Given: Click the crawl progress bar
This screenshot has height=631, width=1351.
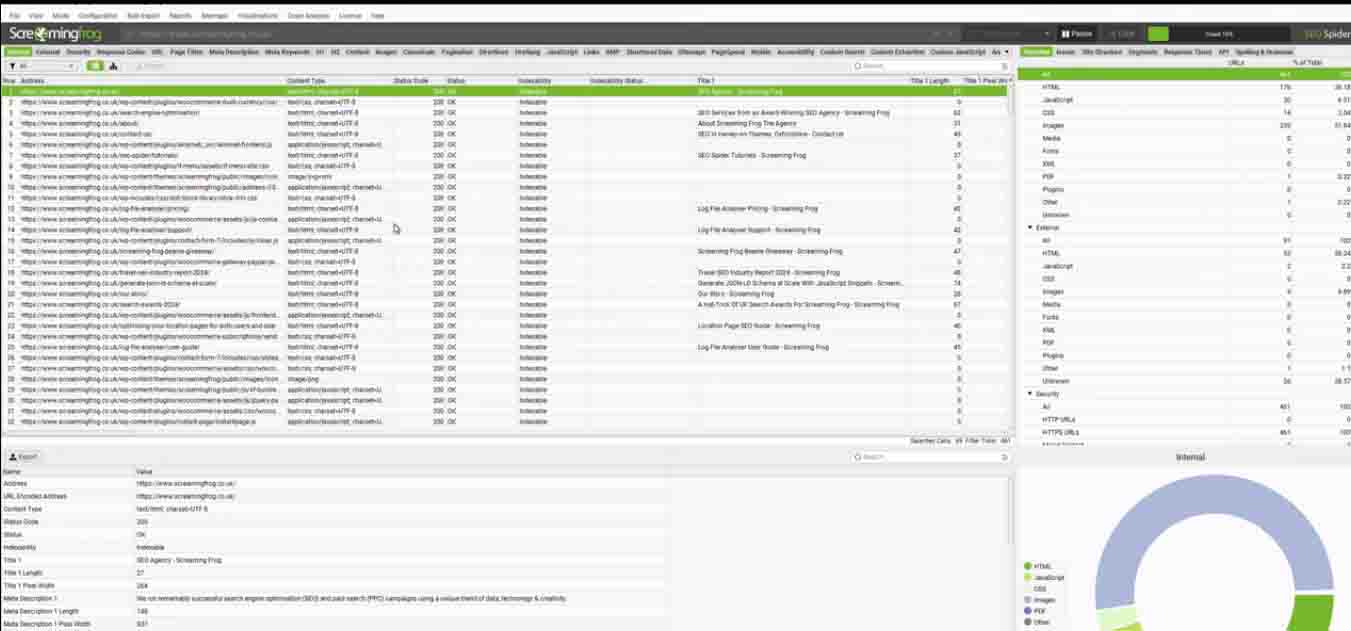Looking at the screenshot, I should tap(1221, 34).
